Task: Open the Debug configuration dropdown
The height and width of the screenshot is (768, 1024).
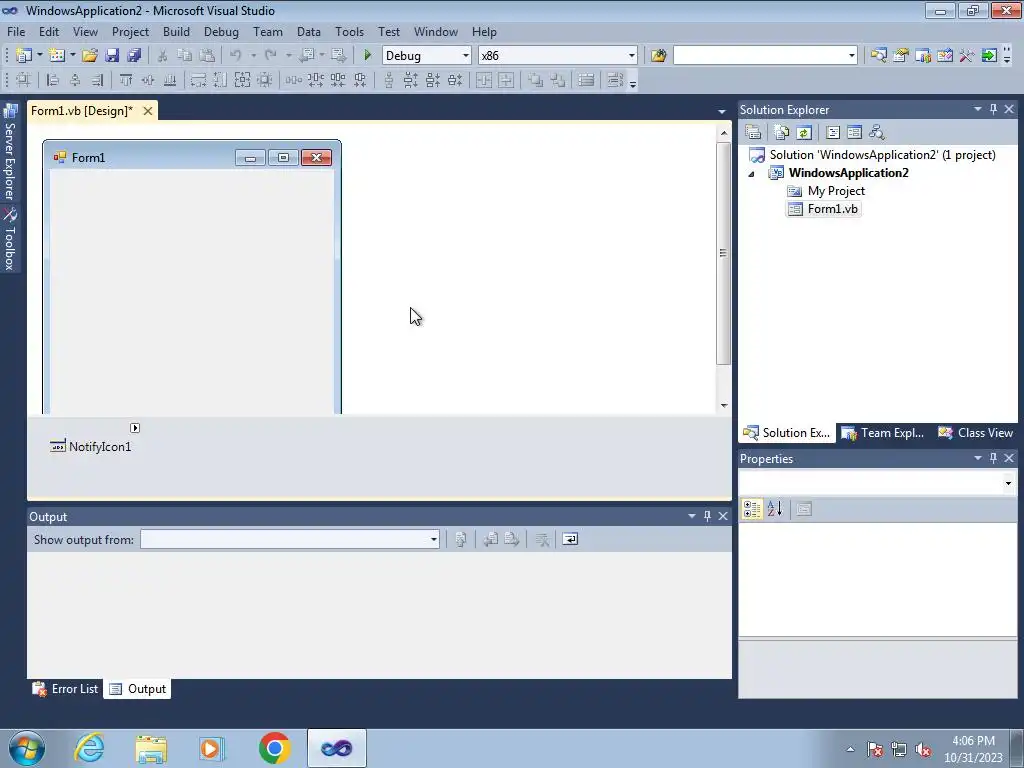Action: click(x=466, y=56)
